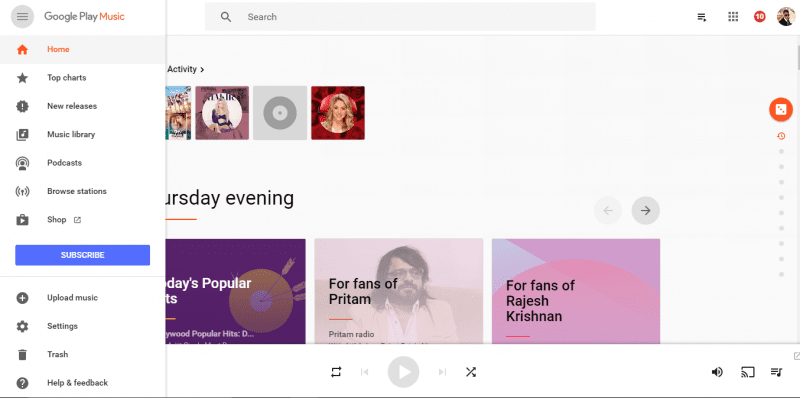Collapse the hamburger navigation menu

[22, 16]
